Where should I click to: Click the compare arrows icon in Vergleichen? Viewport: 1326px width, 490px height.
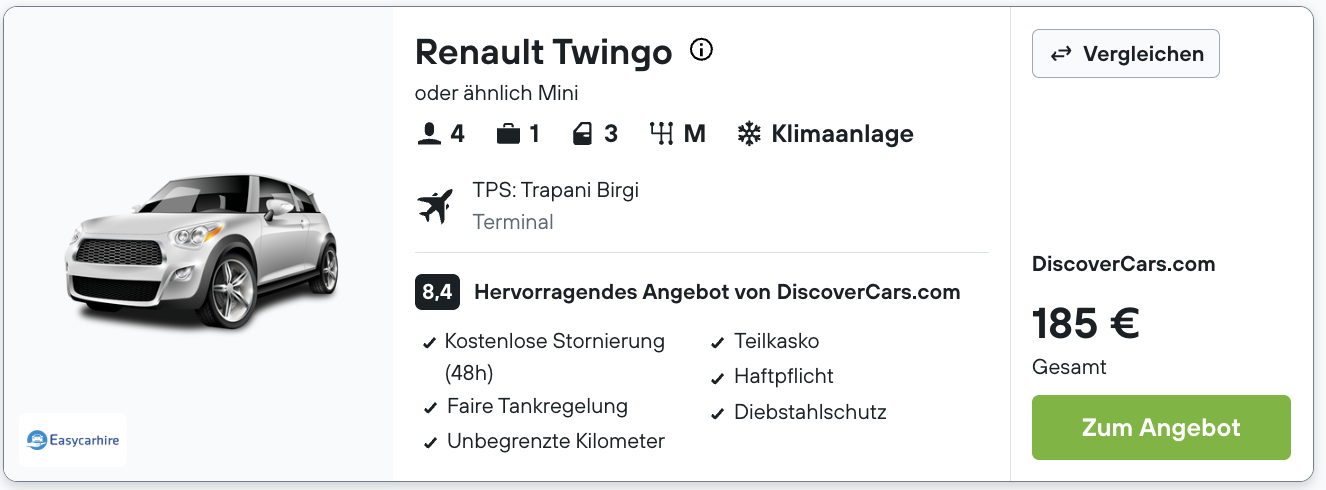coord(1061,54)
